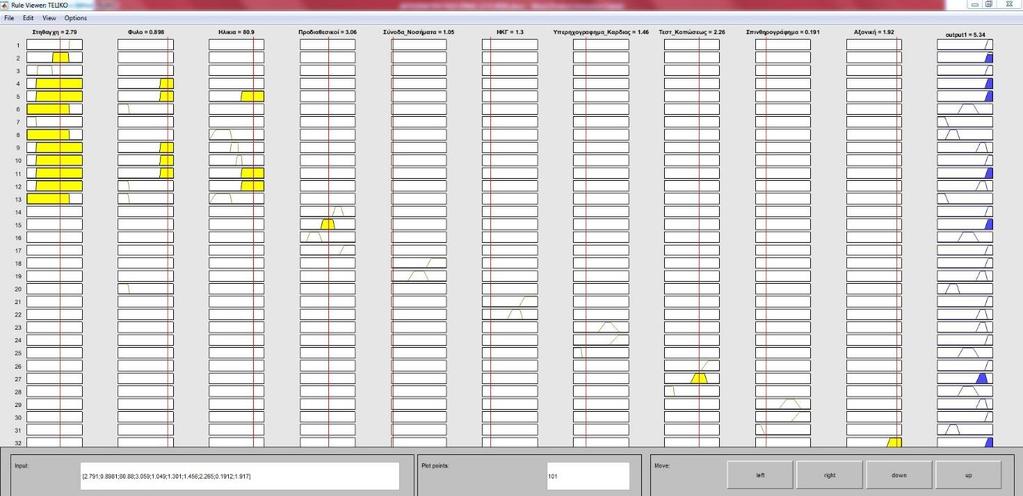The width and height of the screenshot is (1023, 496).
Task: Click the 'Αξονική = 1.92' column header
Action: click(x=874, y=31)
